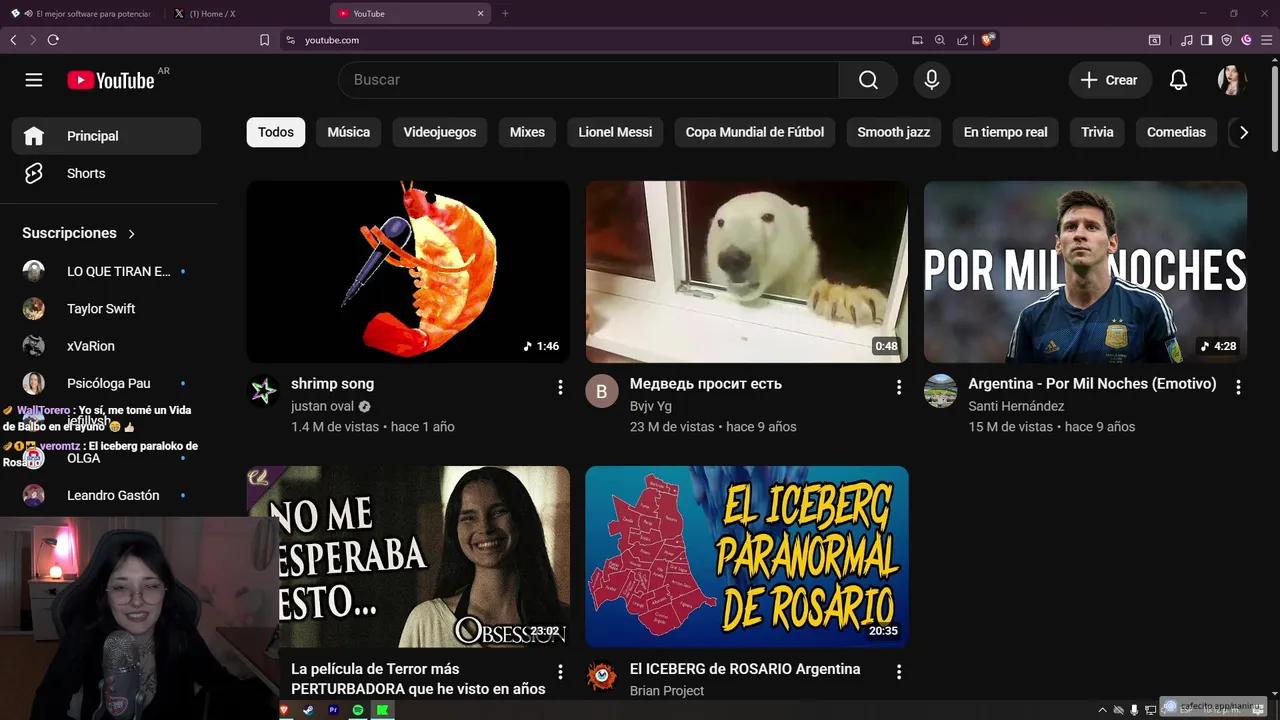Open El ICEBERG de ROSARIO three-dot menu

click(x=898, y=672)
